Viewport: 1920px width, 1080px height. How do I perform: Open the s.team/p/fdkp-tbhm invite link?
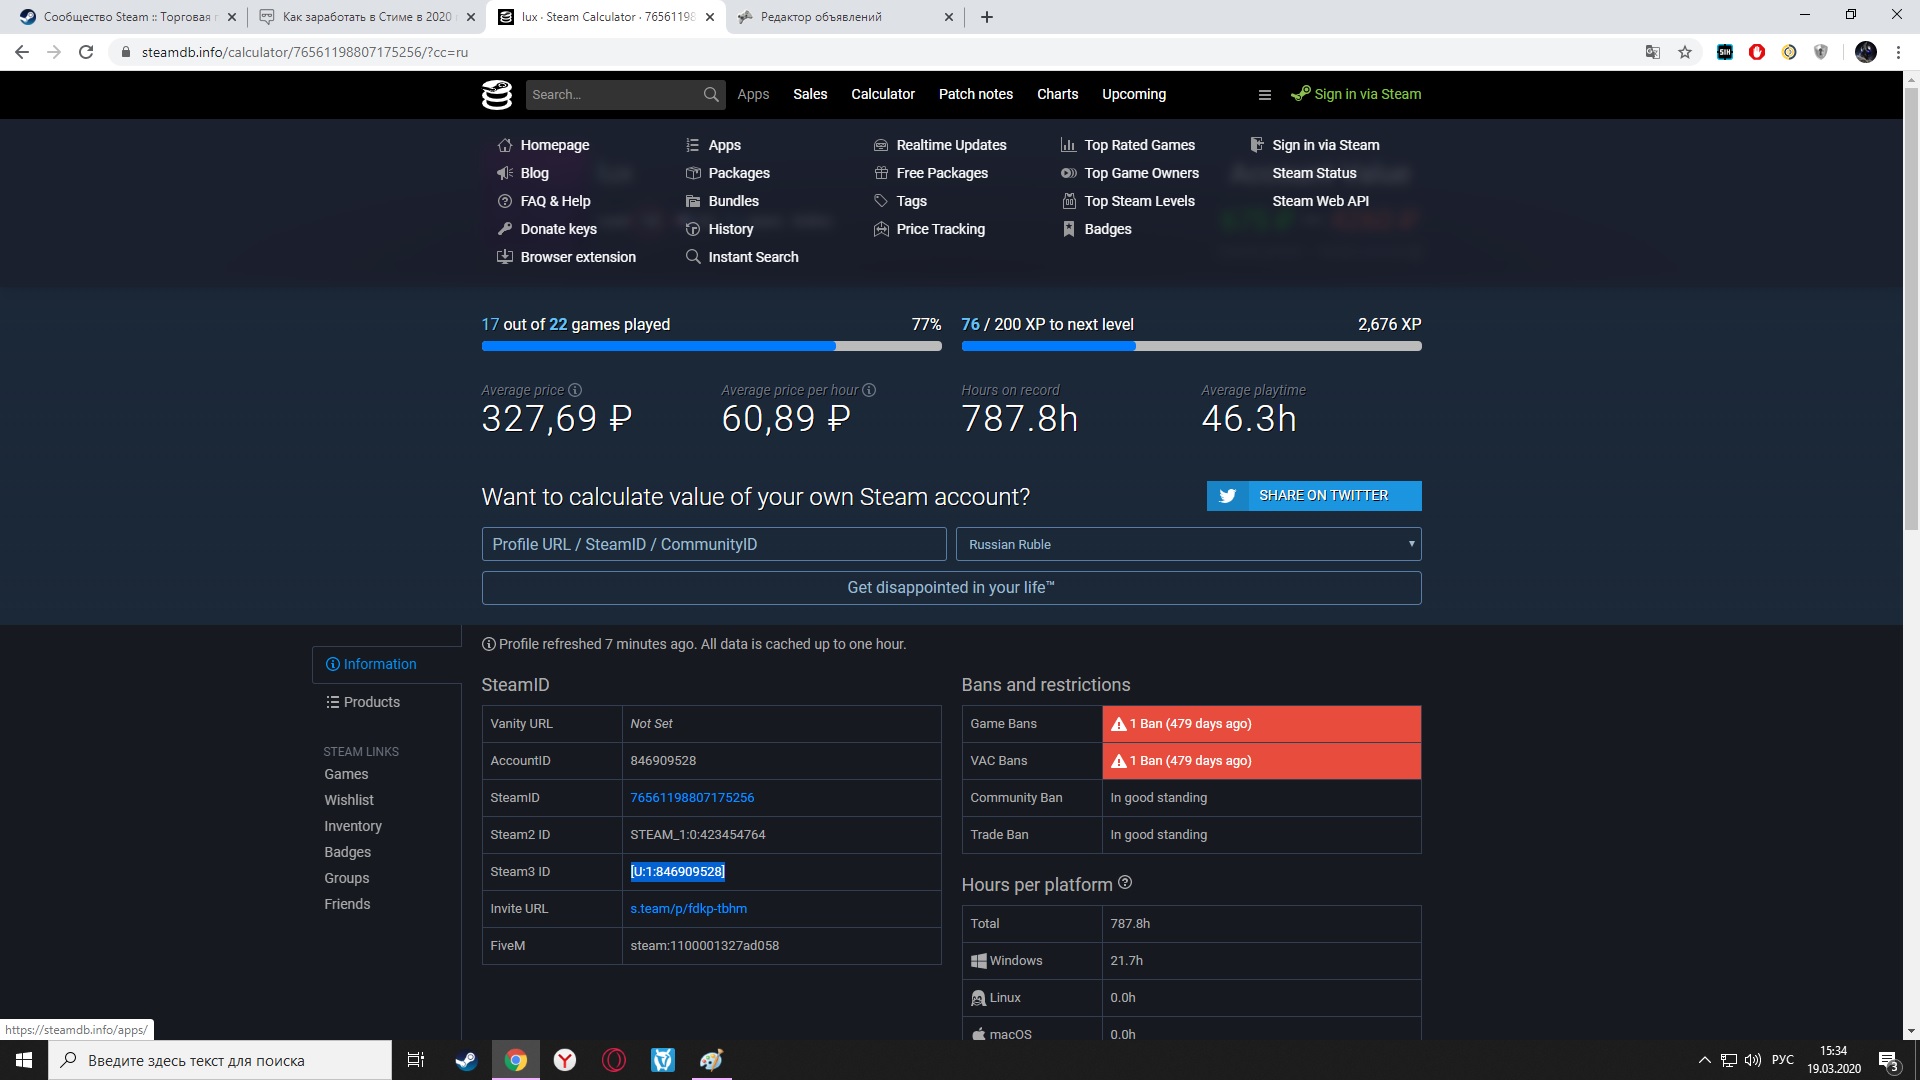(x=688, y=909)
